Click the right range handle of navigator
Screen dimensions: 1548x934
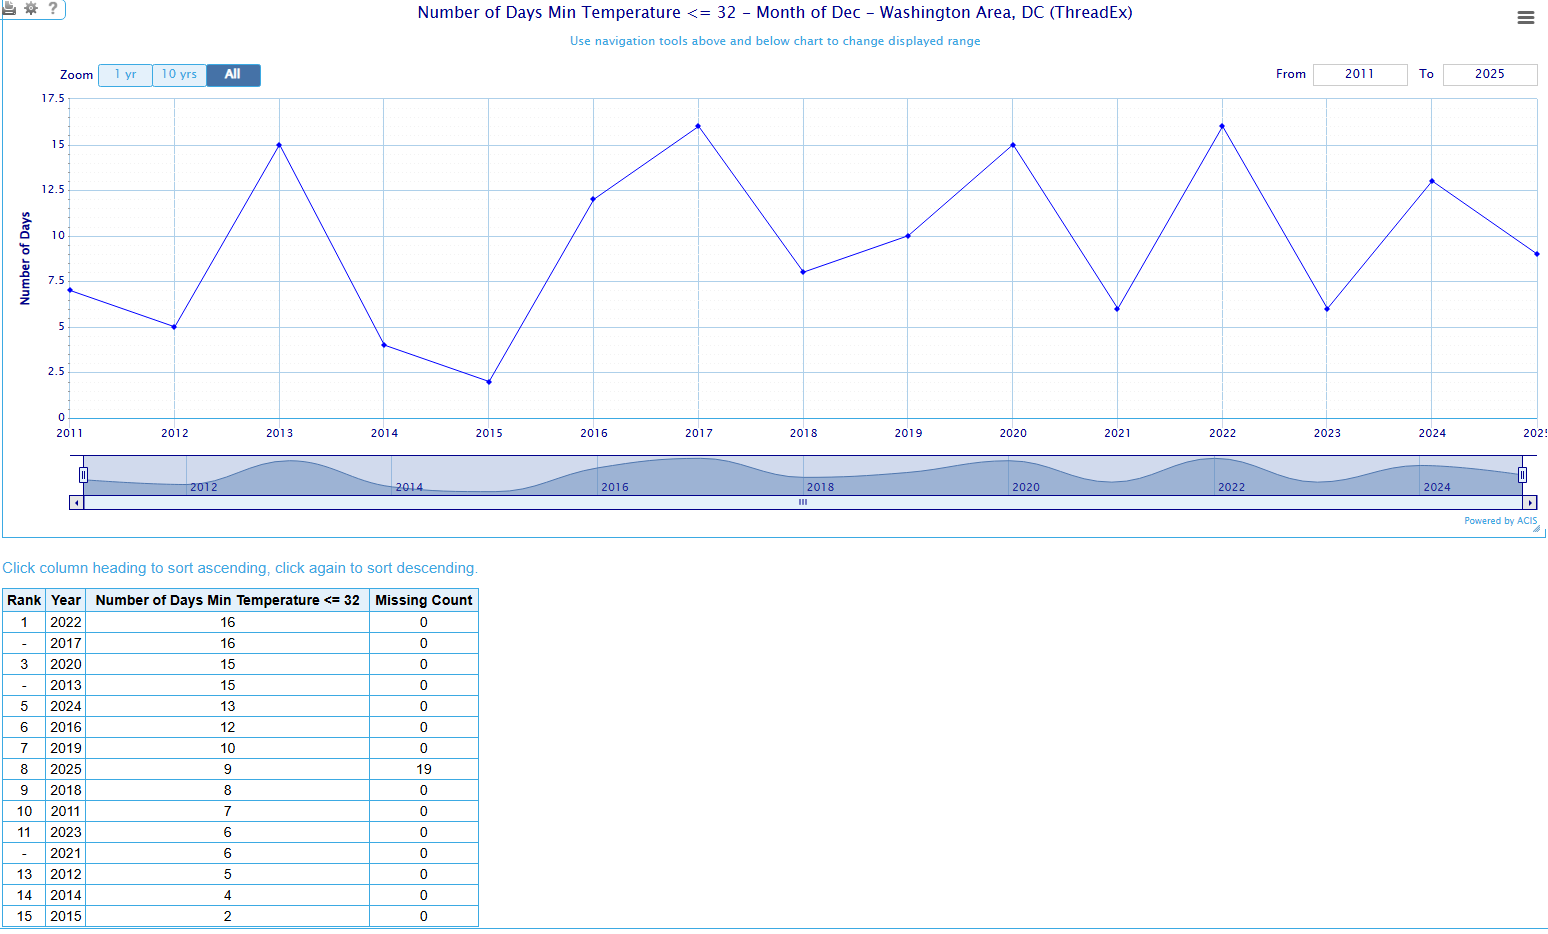tap(1522, 475)
